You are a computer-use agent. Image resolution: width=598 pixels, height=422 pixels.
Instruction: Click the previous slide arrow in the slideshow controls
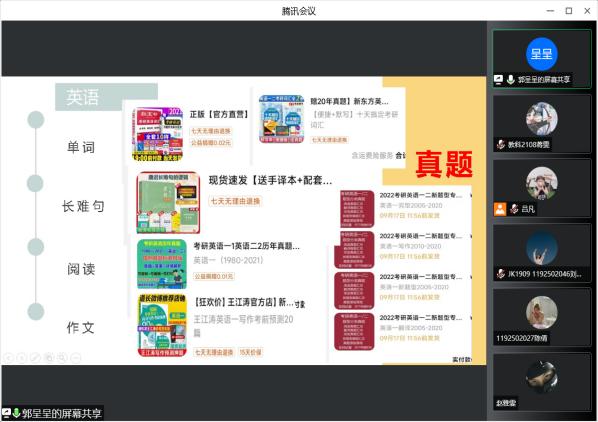[8, 358]
